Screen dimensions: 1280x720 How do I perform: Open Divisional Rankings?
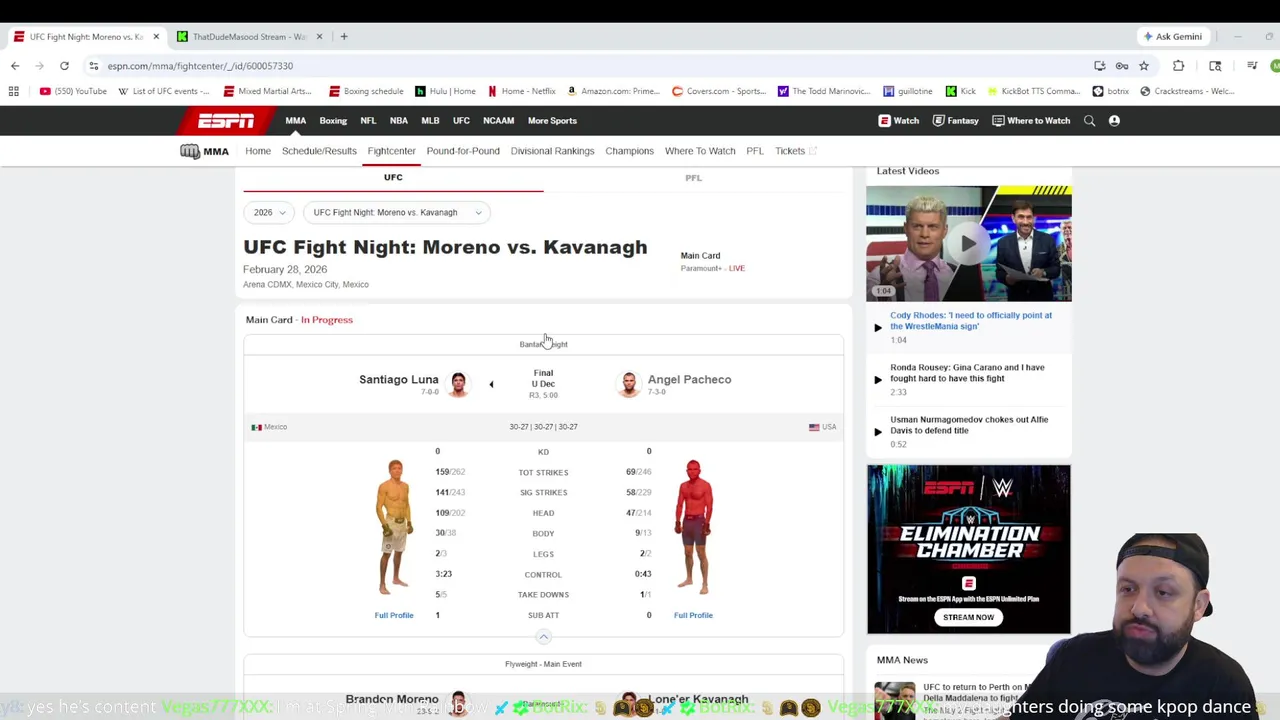click(x=552, y=151)
